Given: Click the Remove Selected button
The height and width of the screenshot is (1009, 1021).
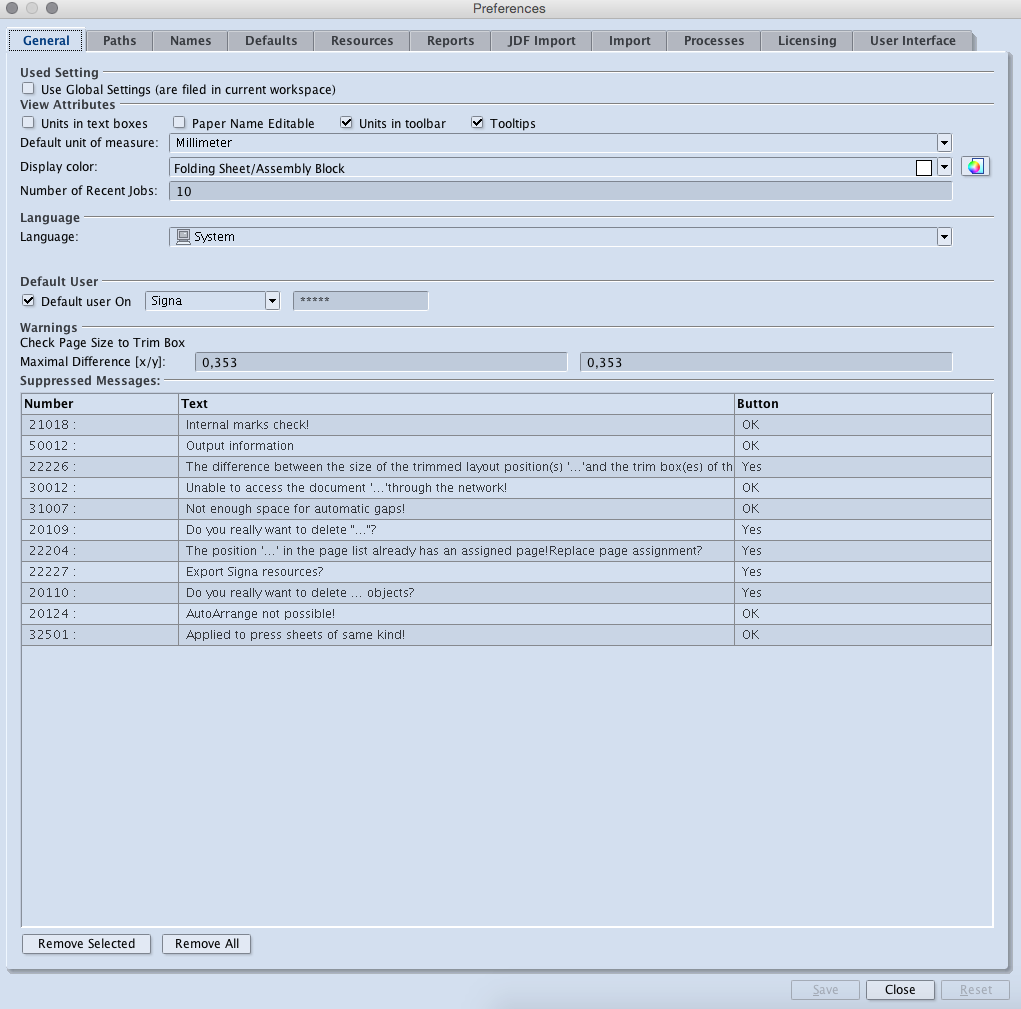Looking at the screenshot, I should point(86,943).
